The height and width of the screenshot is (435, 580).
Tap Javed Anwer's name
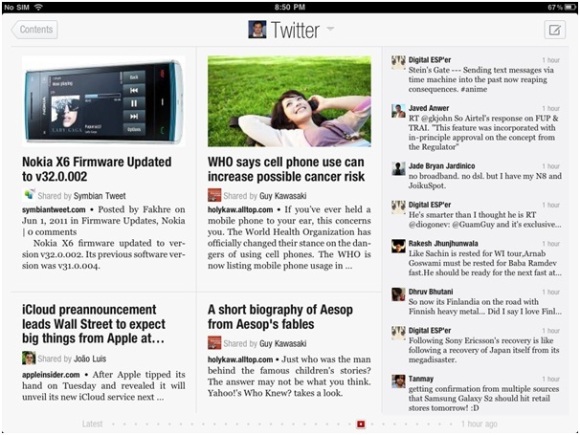[428, 108]
